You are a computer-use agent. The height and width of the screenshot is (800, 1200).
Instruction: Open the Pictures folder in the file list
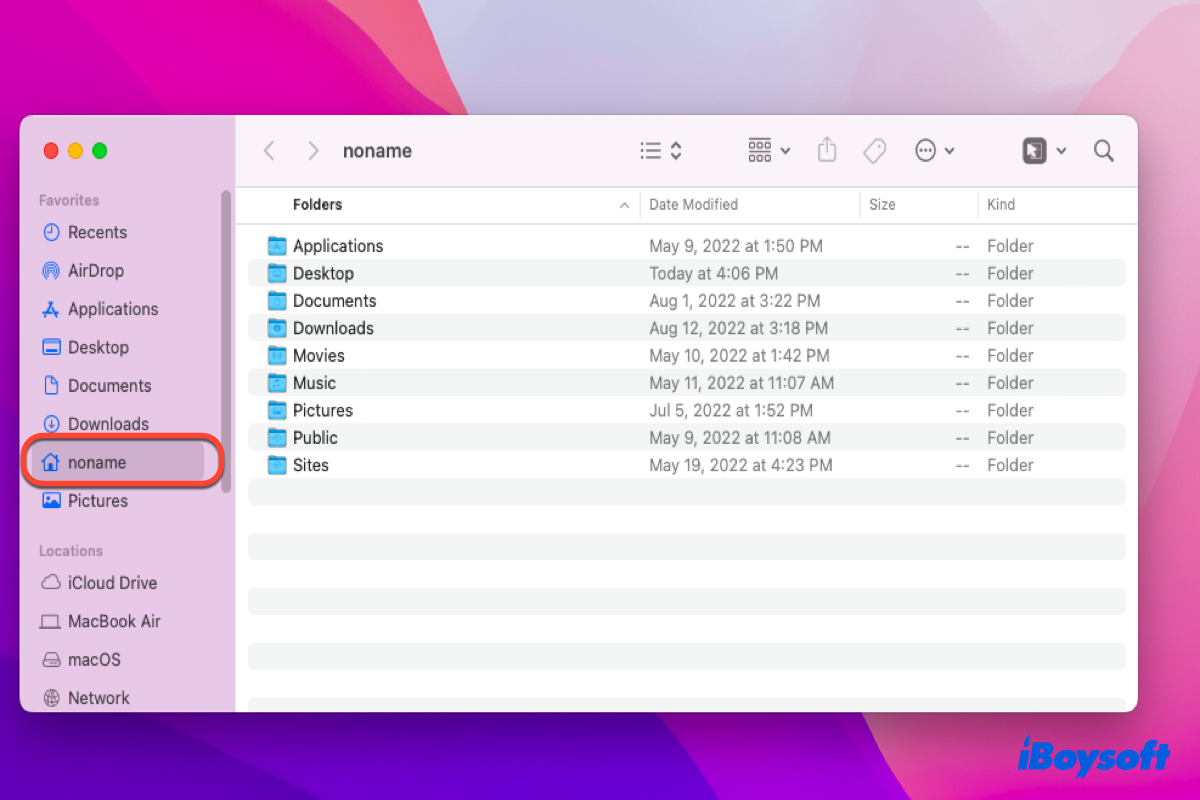322,410
